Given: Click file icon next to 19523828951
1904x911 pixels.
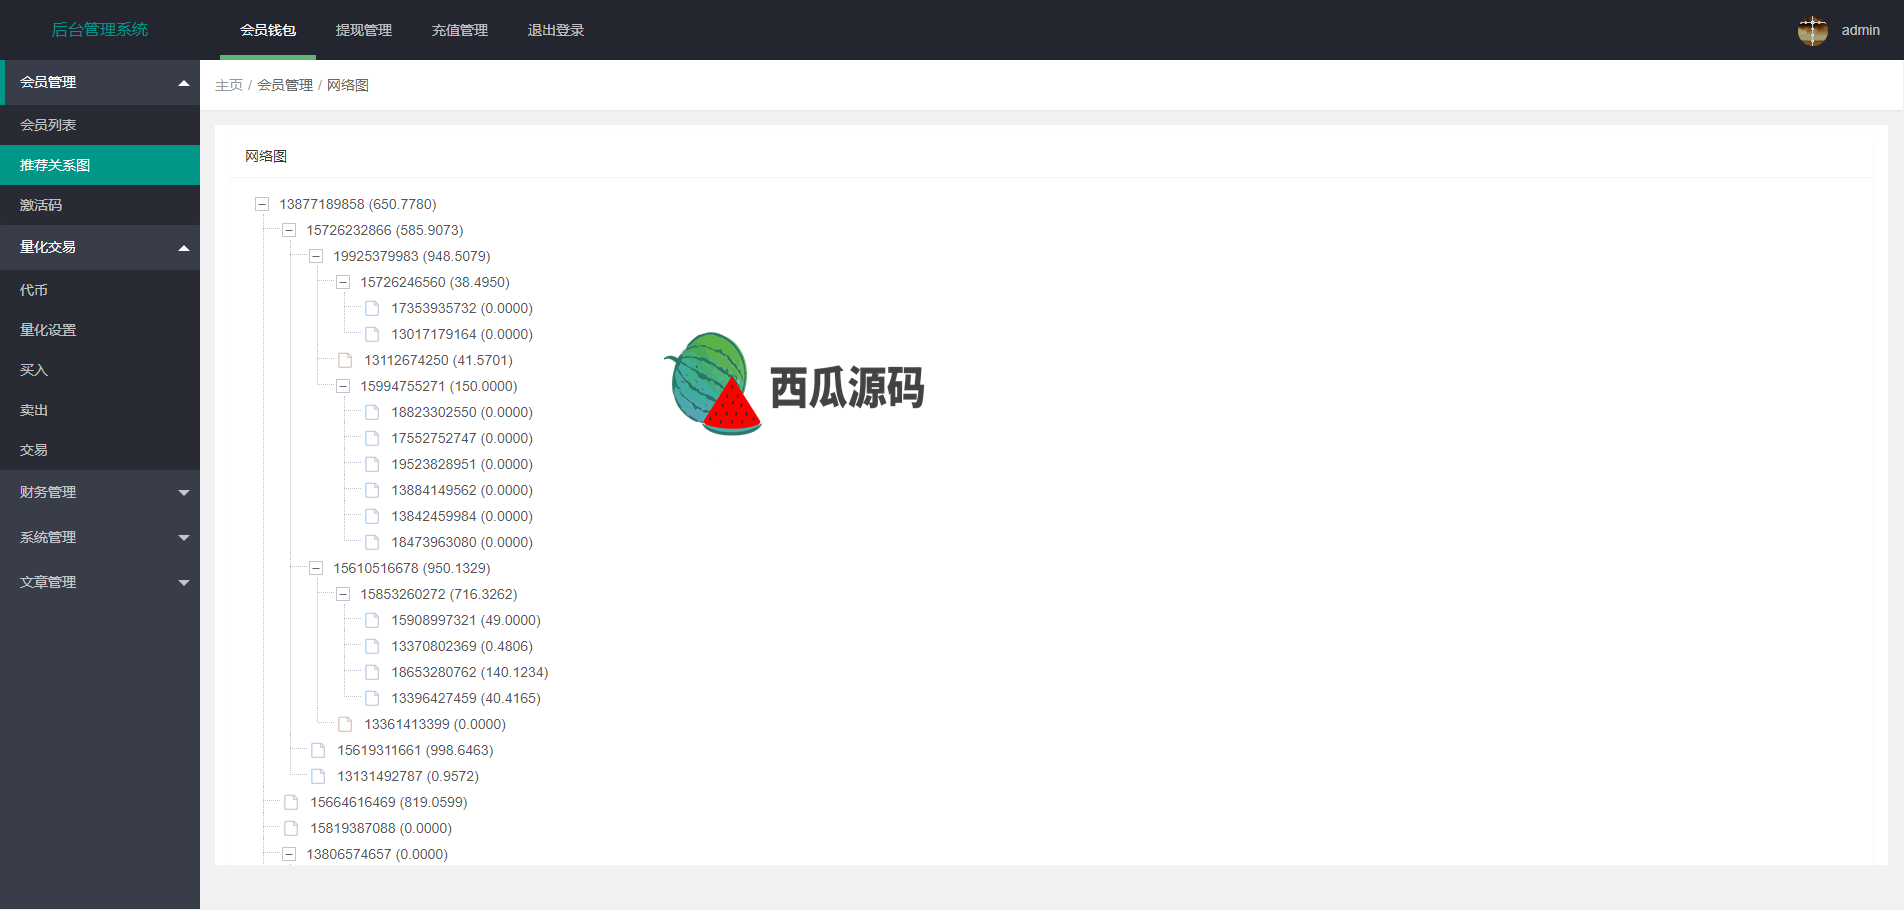Looking at the screenshot, I should 372,464.
